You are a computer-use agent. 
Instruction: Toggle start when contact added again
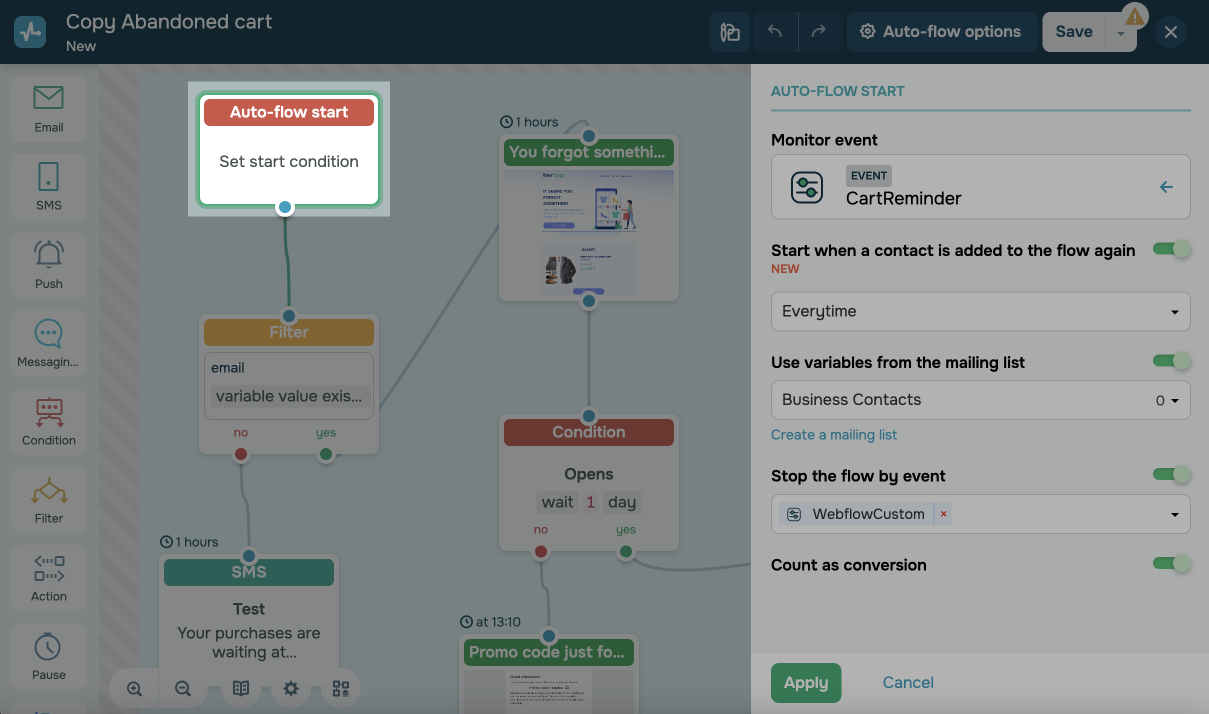pos(1171,249)
